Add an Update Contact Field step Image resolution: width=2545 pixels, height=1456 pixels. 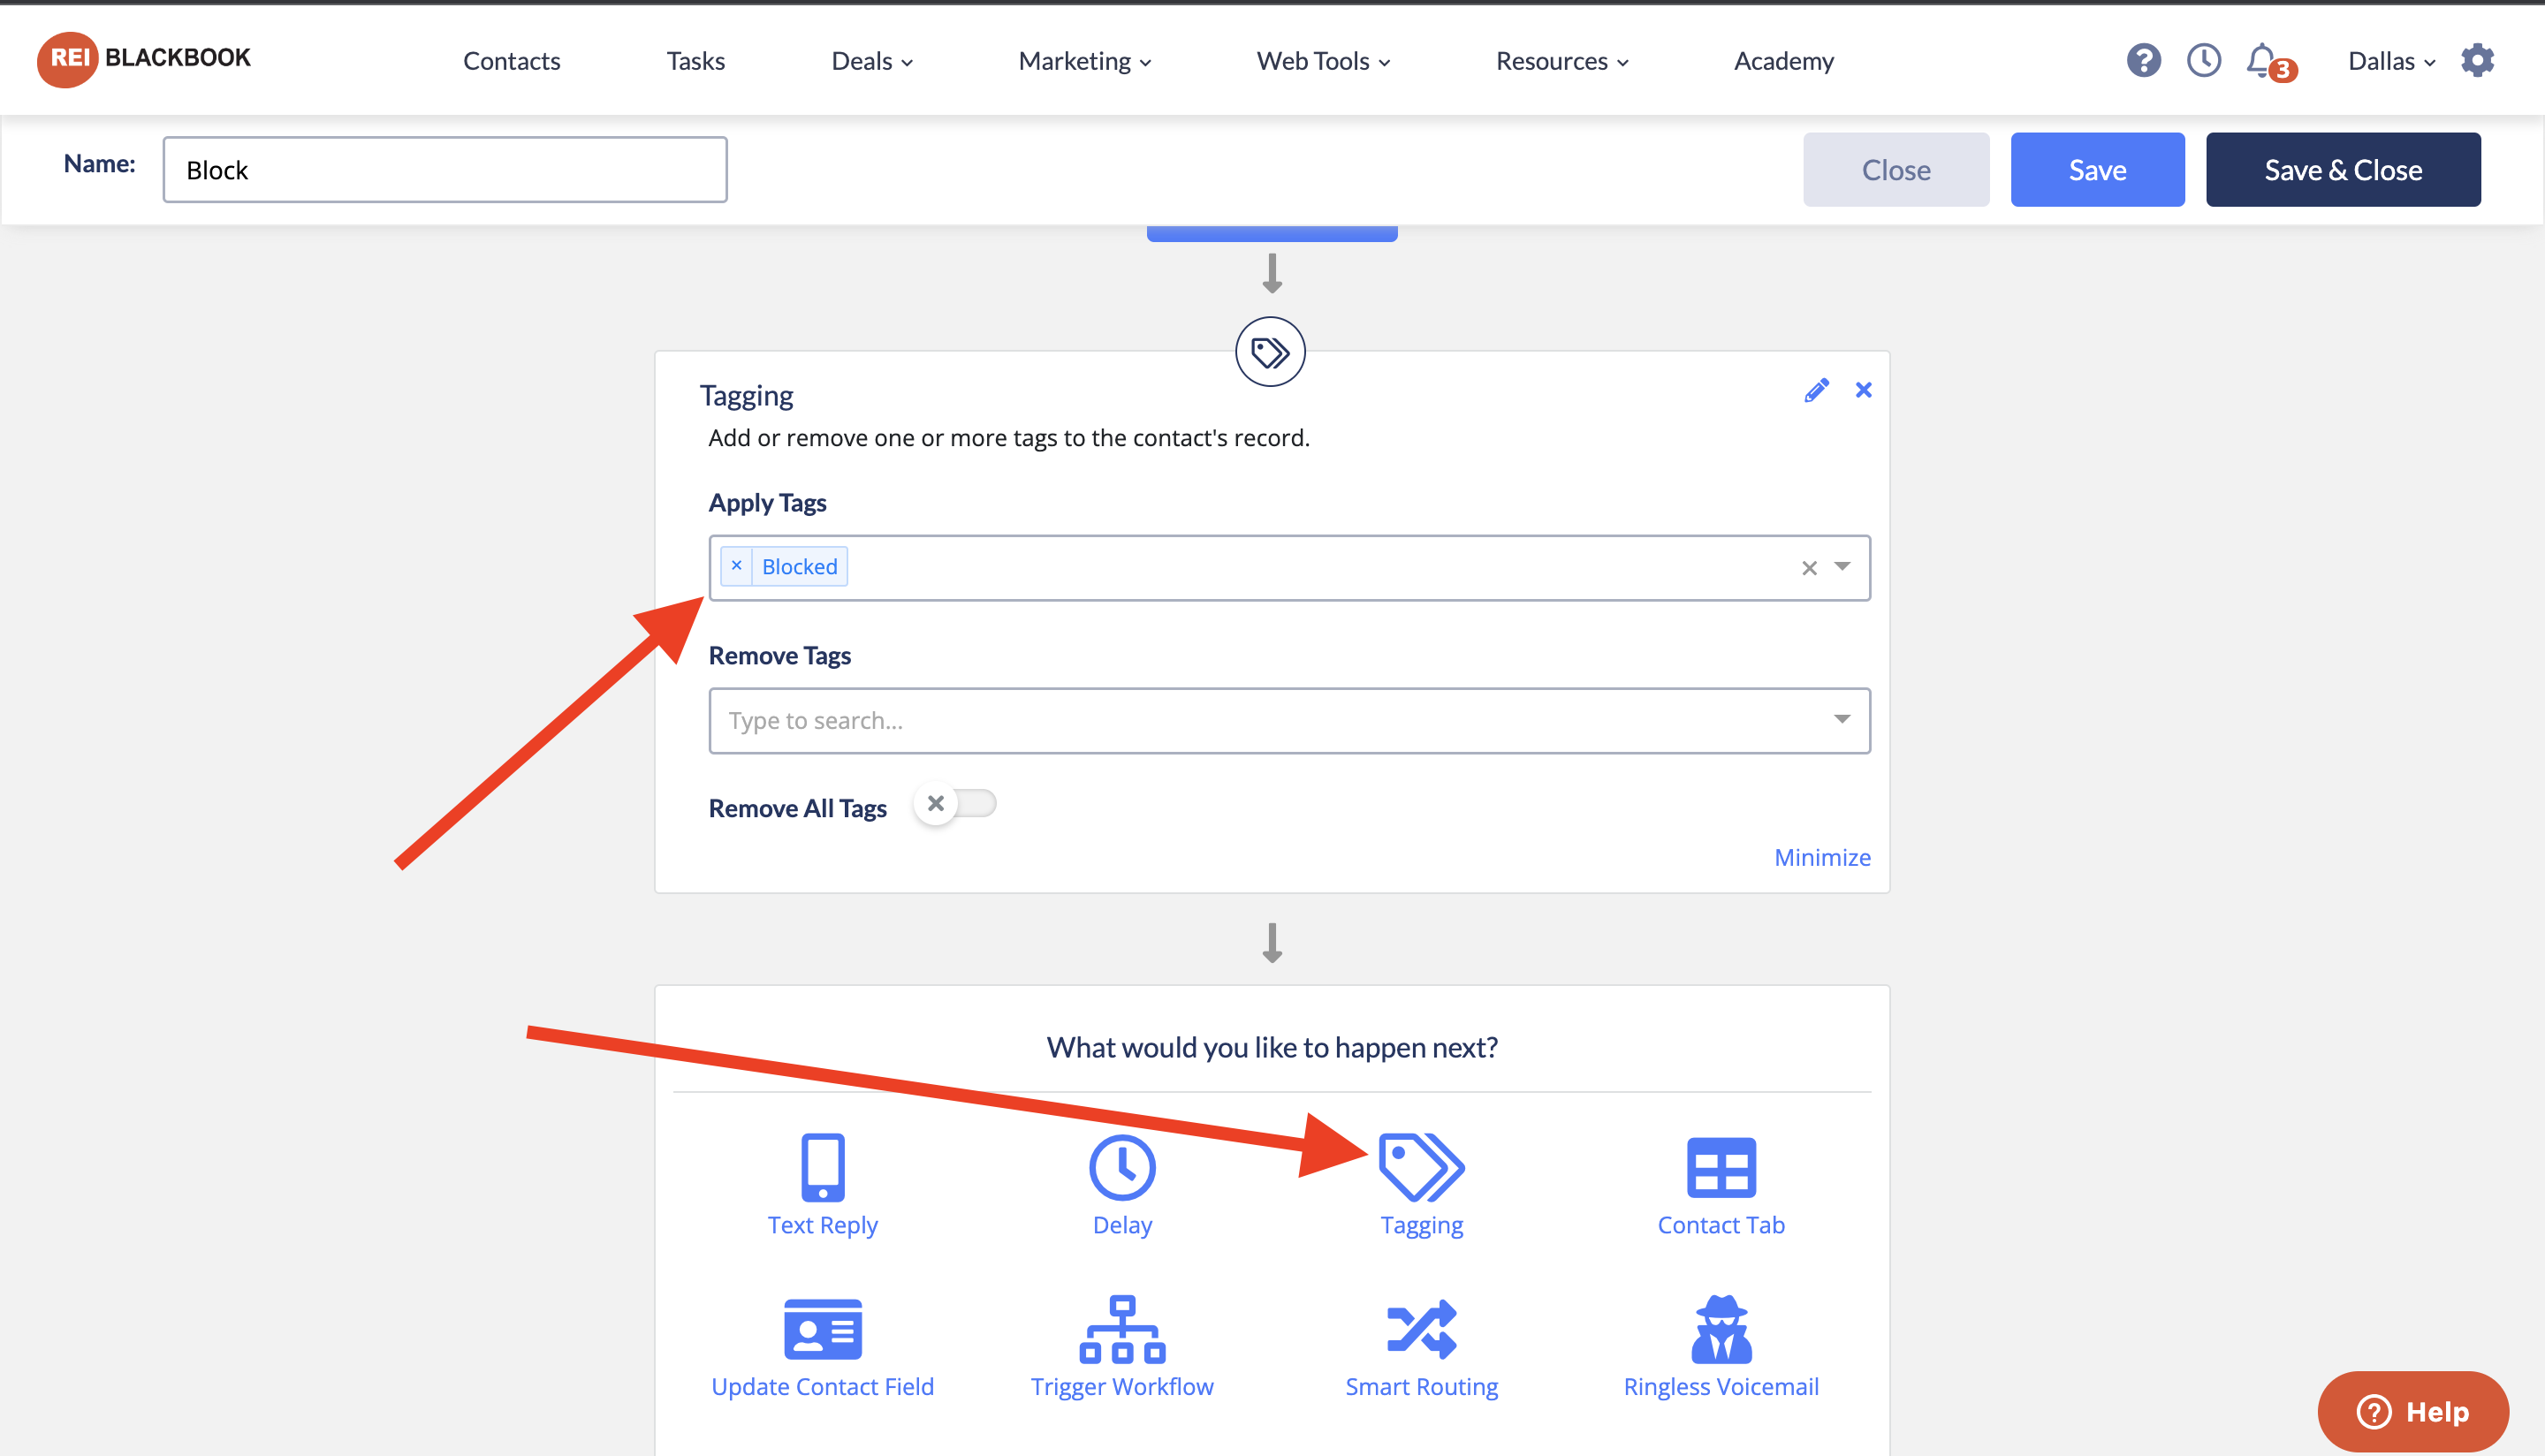pos(822,1347)
